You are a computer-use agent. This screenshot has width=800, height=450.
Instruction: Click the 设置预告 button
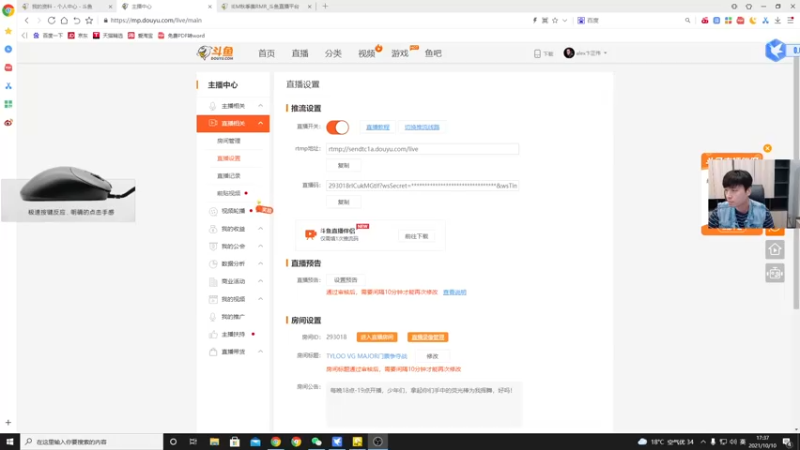[345, 280]
